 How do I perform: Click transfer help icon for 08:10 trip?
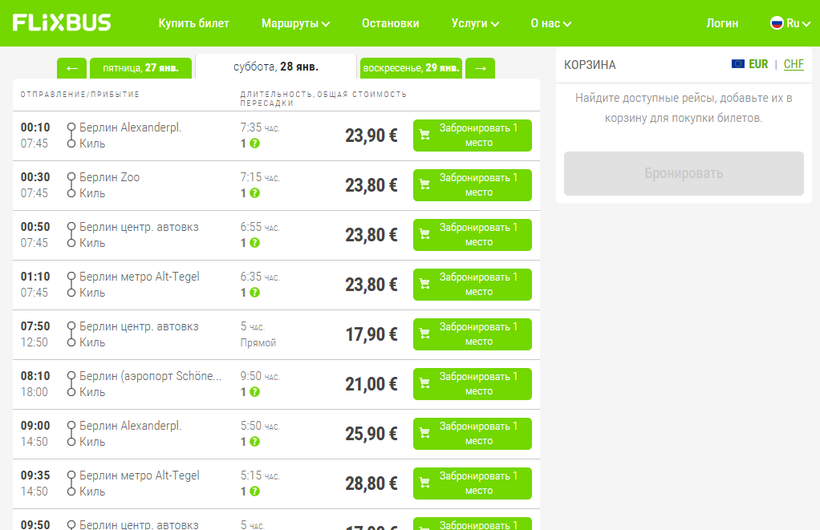(x=254, y=392)
